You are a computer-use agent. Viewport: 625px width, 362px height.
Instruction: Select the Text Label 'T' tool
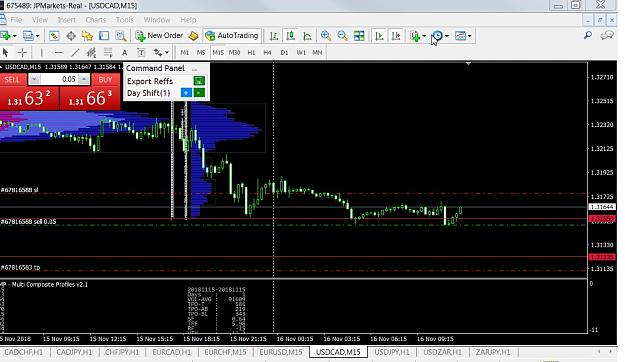coord(141,52)
